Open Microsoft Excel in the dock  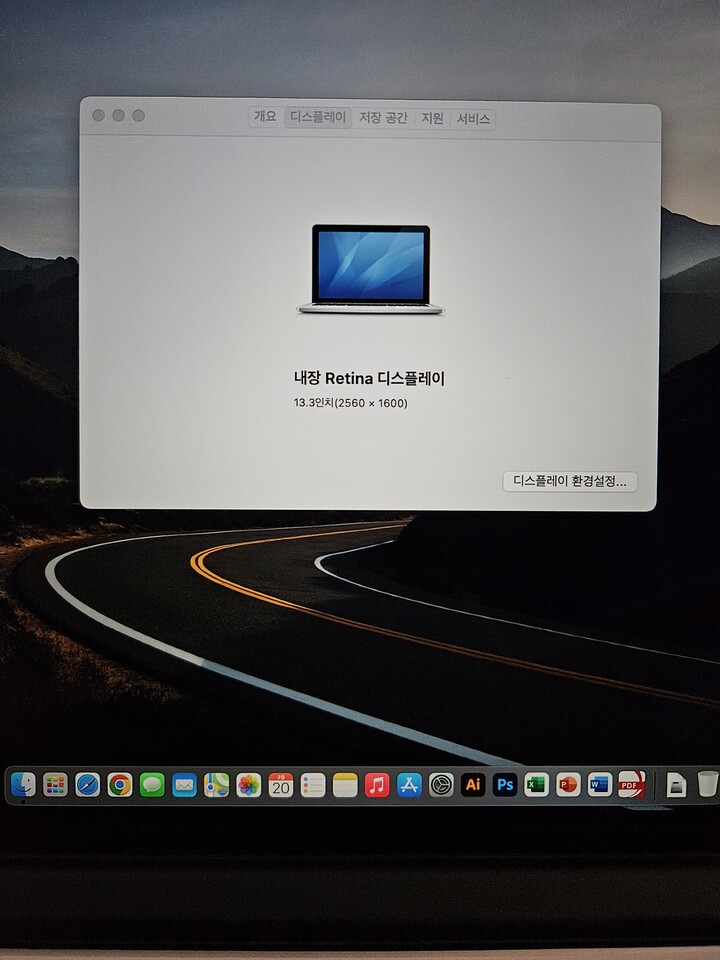click(x=537, y=785)
